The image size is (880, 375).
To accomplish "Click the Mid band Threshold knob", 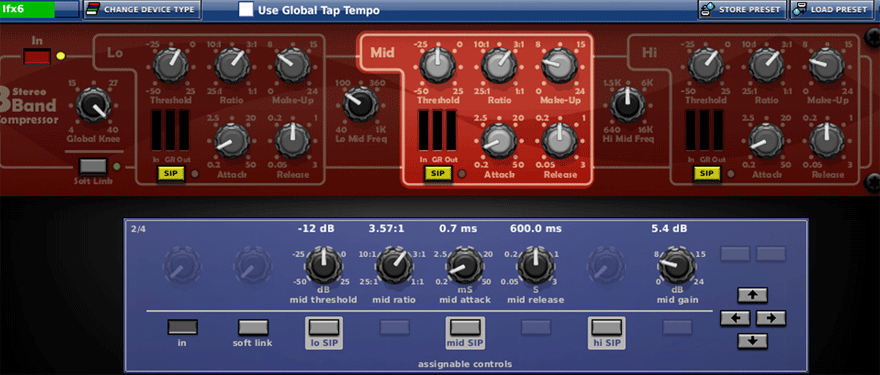I will 438,65.
